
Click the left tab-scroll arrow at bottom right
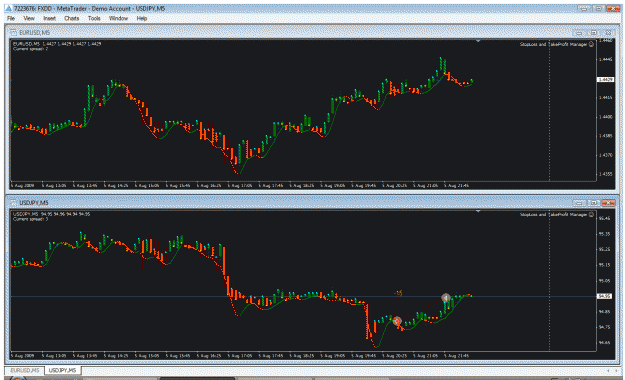point(609,370)
